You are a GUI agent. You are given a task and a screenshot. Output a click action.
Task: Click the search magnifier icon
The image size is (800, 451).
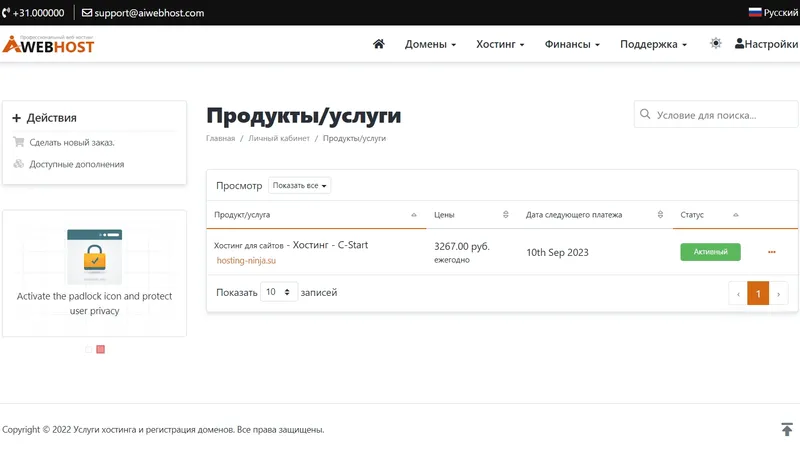(645, 114)
